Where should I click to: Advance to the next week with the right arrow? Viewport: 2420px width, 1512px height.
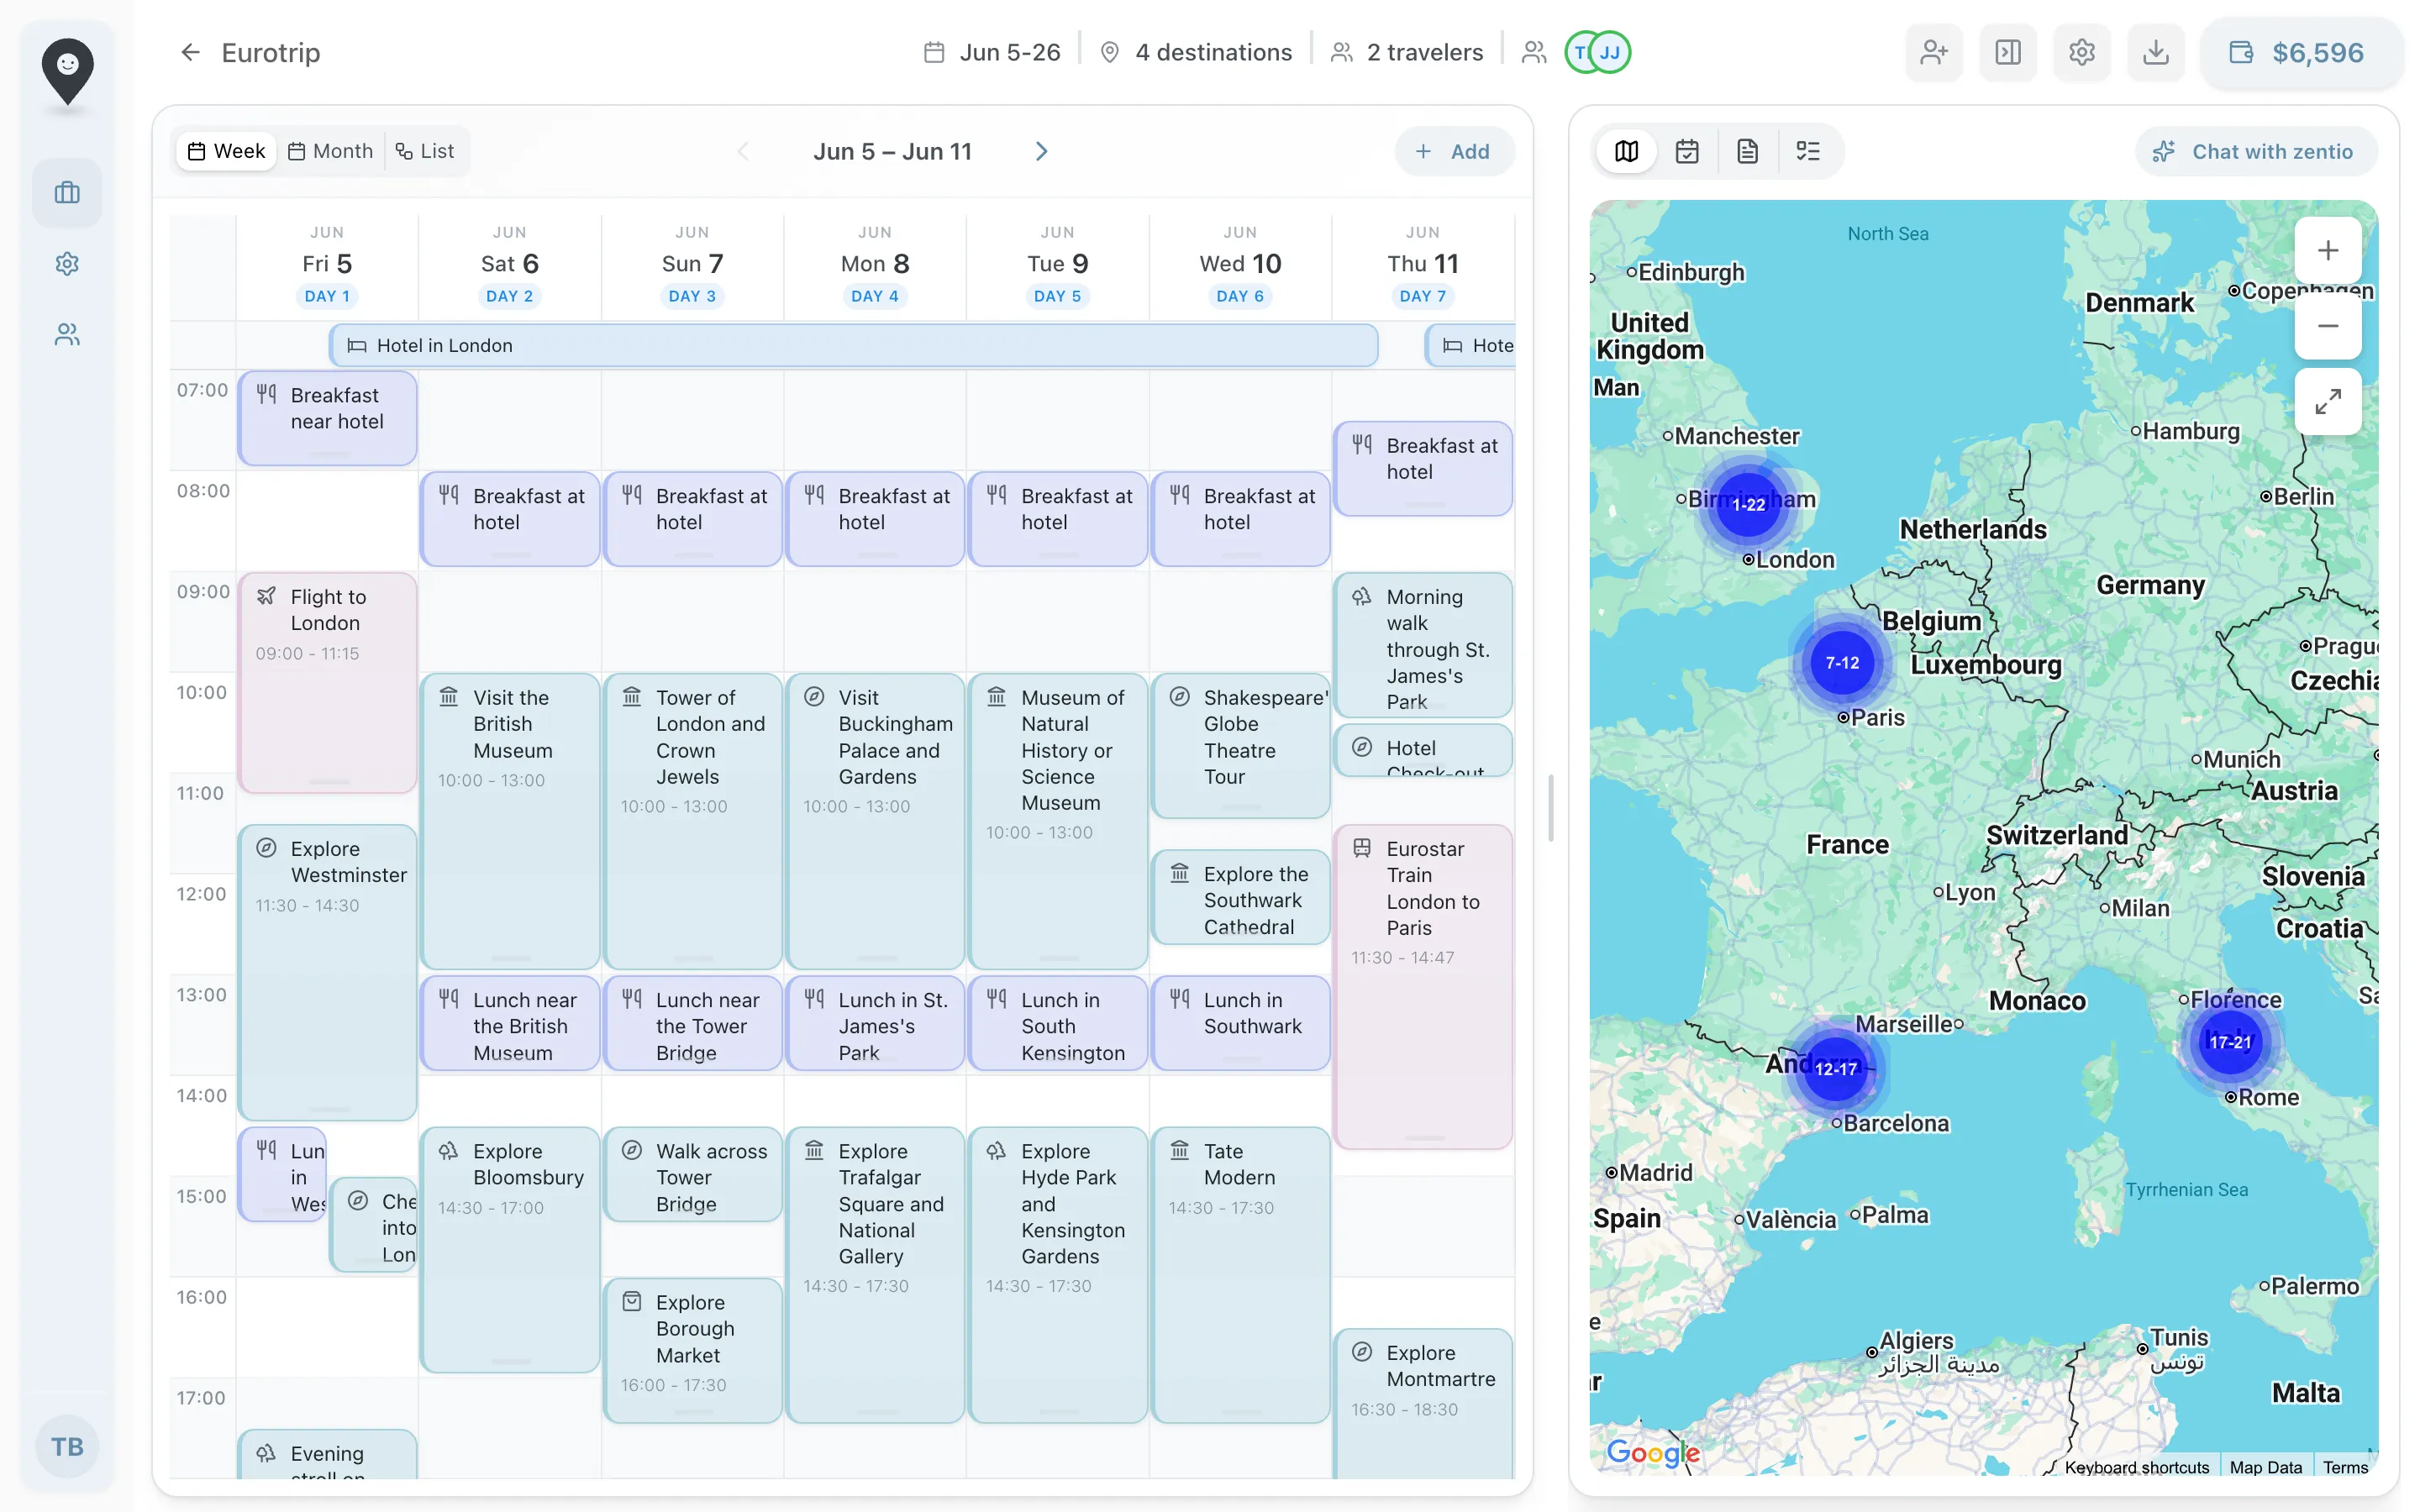tap(1041, 151)
